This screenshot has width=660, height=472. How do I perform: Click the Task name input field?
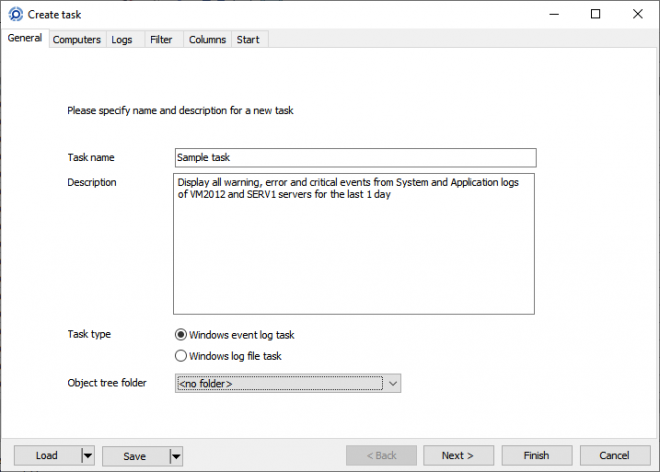356,157
